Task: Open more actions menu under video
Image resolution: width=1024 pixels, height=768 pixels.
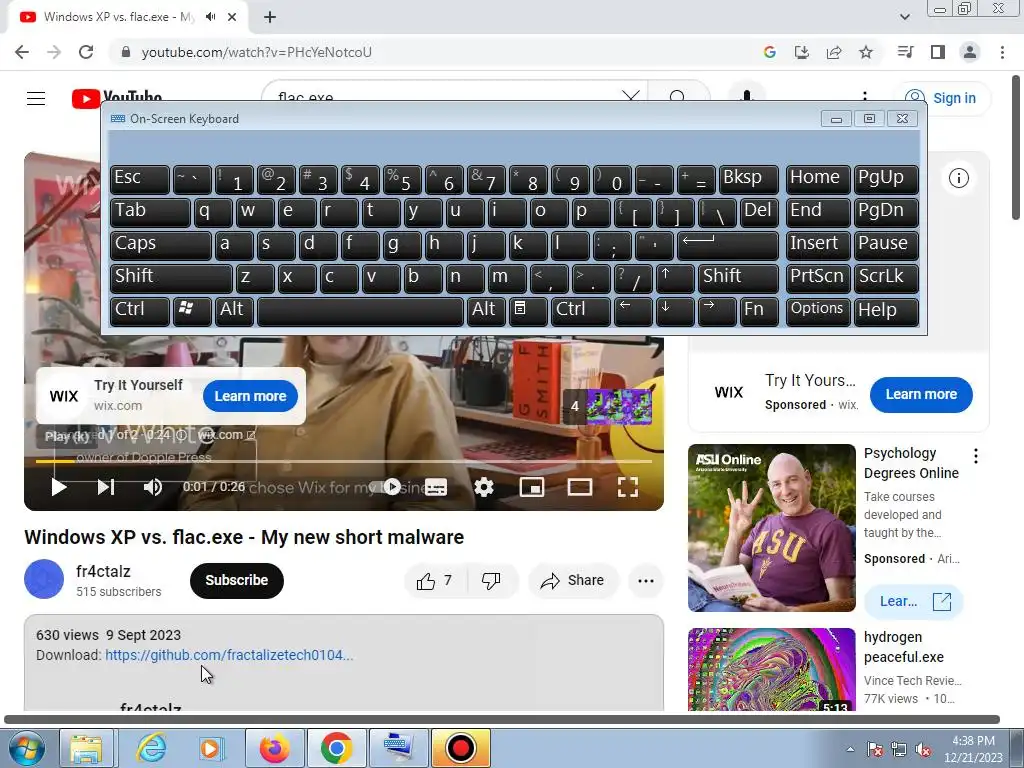Action: [646, 581]
